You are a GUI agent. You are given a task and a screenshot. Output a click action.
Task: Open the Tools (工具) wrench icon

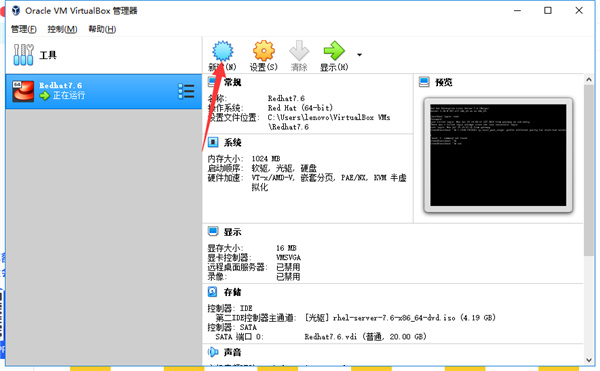point(23,55)
